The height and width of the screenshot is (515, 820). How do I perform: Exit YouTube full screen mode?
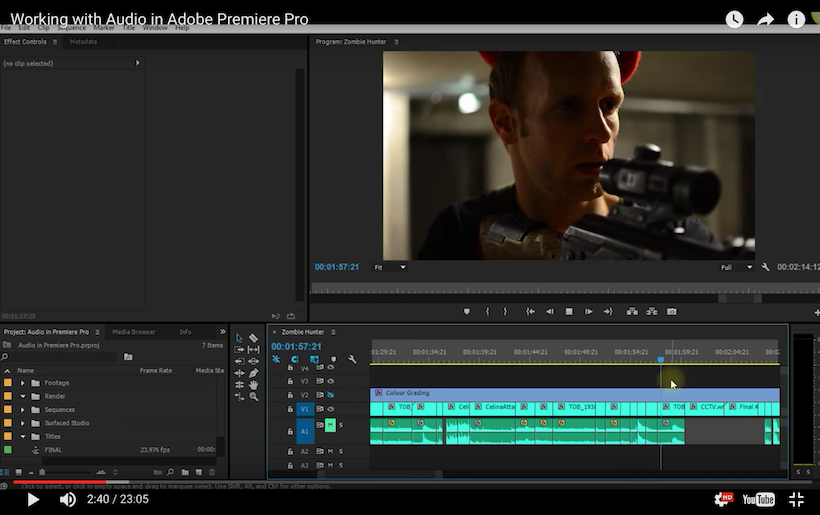796,499
